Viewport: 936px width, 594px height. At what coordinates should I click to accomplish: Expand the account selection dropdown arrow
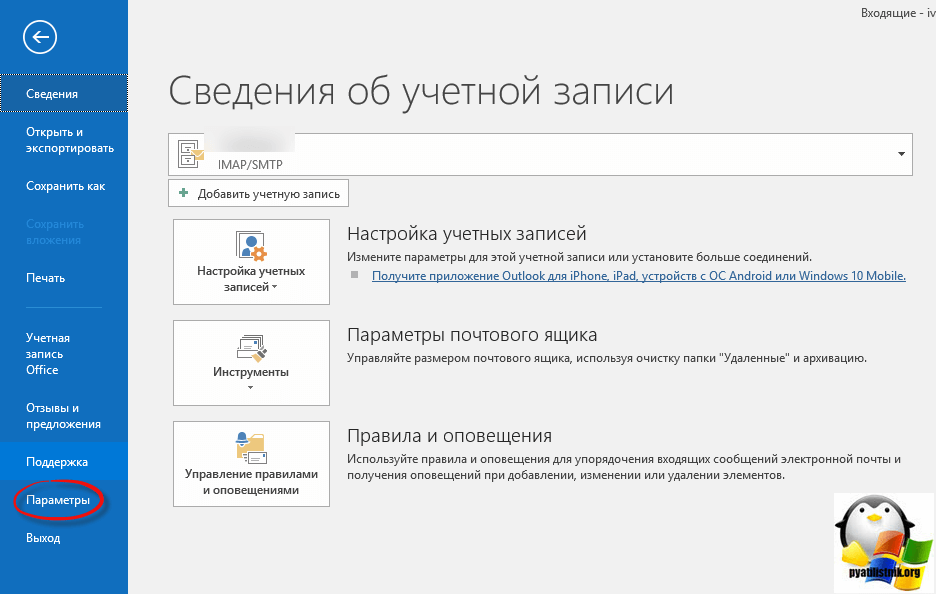click(x=901, y=154)
